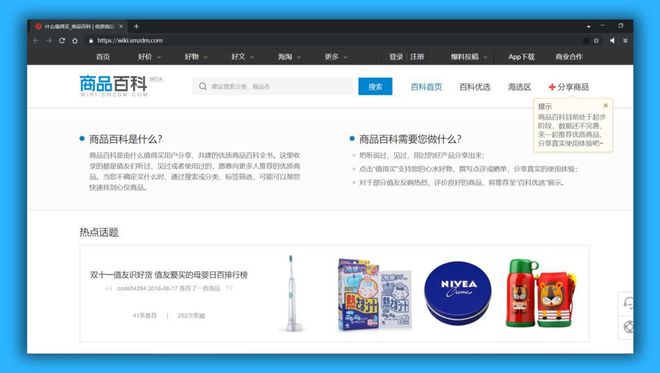Click the padlock icon in the address bar
Screen dimensions: 660x373
91,40
